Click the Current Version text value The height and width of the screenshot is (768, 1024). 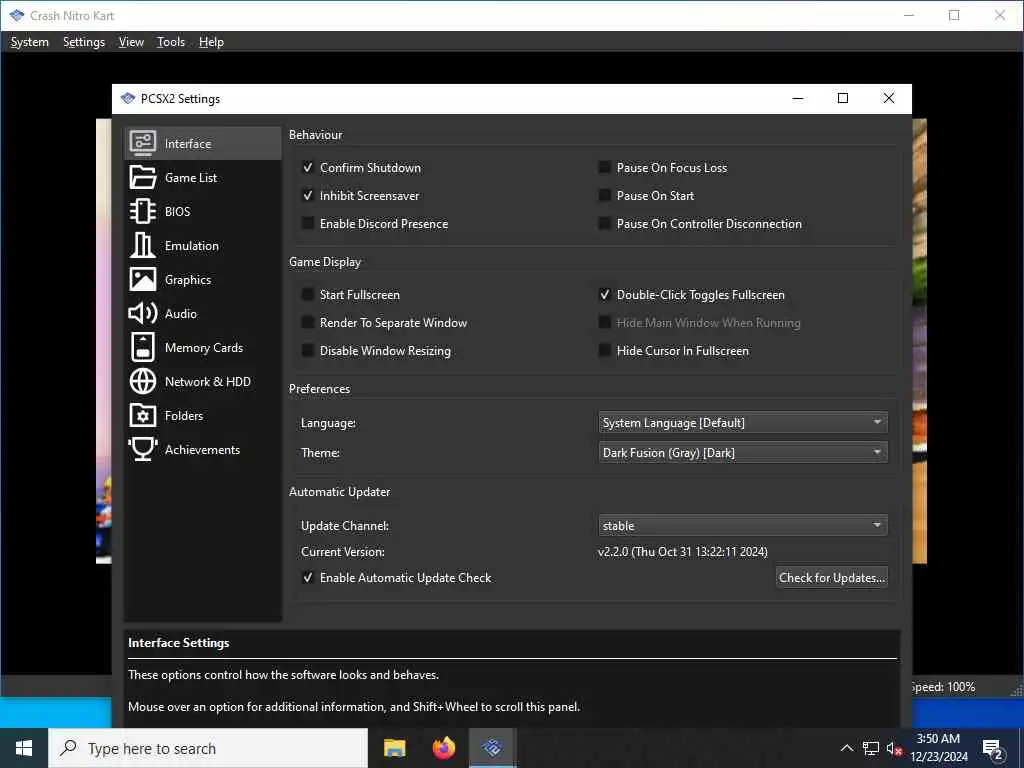coord(682,552)
